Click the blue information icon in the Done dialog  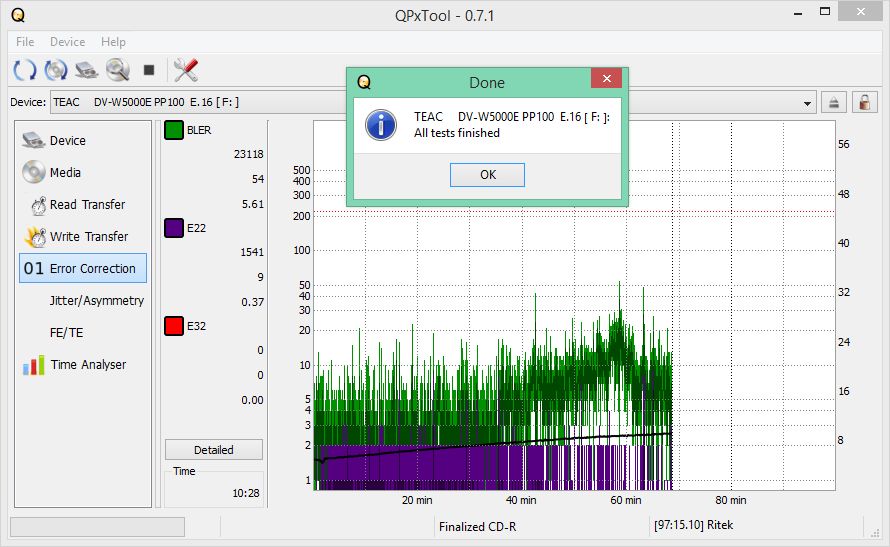point(381,125)
